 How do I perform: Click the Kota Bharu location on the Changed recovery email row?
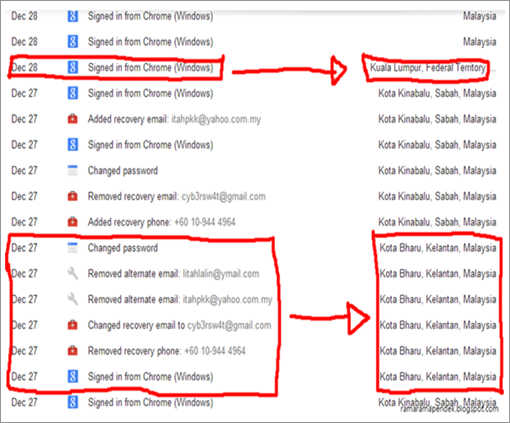point(438,325)
